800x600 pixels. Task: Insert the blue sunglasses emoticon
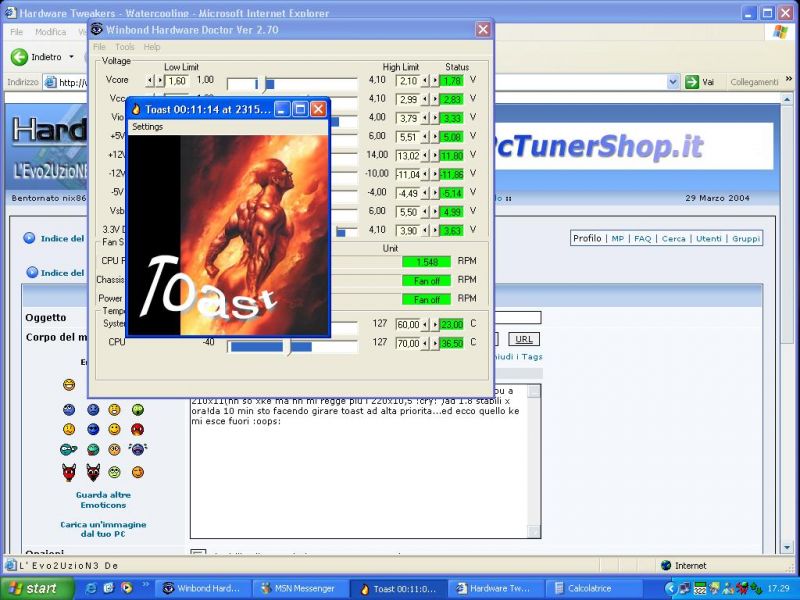[93, 429]
